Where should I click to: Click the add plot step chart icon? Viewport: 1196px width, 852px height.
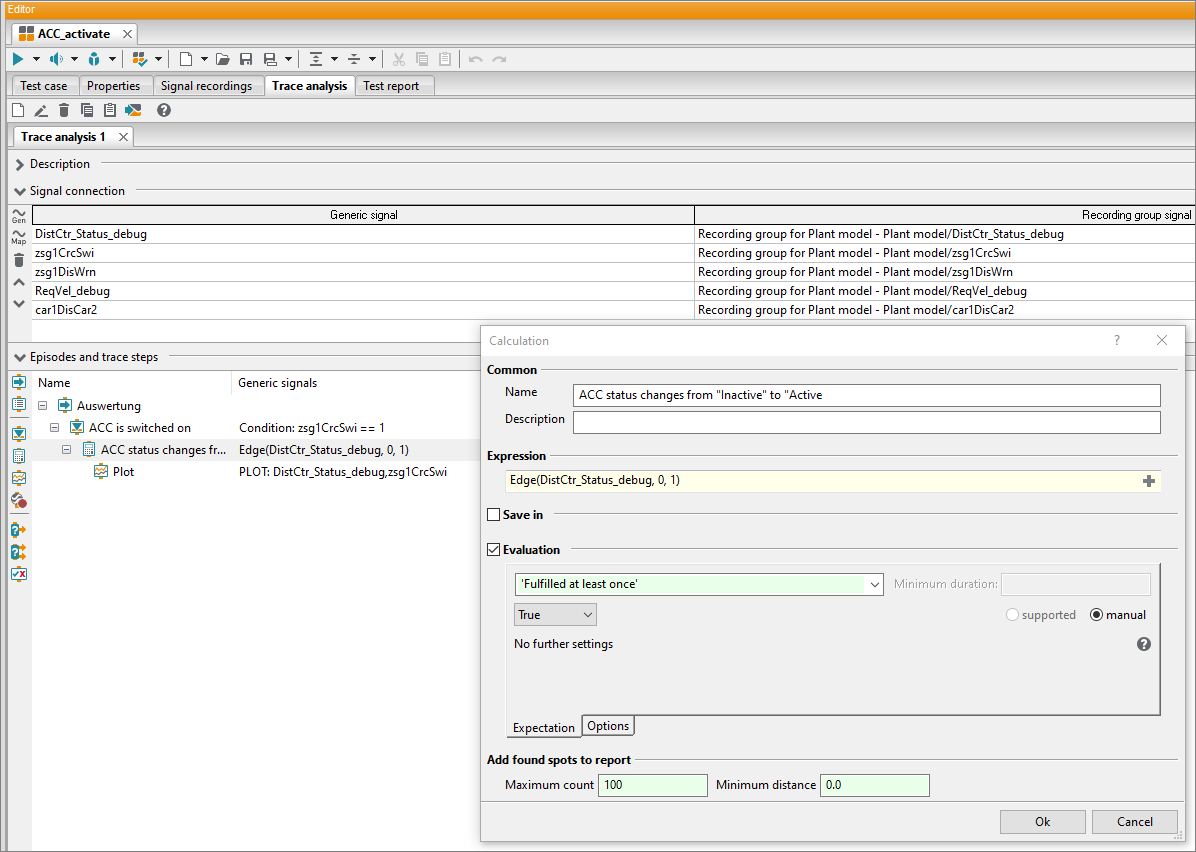[19, 477]
